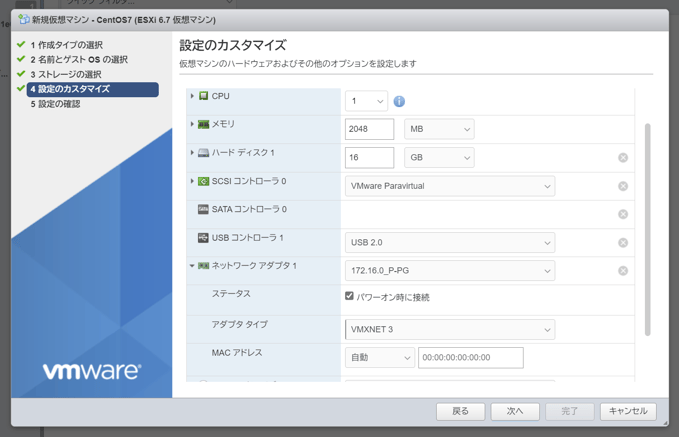Viewport: 679px width, 437px height.
Task: Toggle the パワーオン時に接続 checkbox
Action: pyautogui.click(x=349, y=296)
